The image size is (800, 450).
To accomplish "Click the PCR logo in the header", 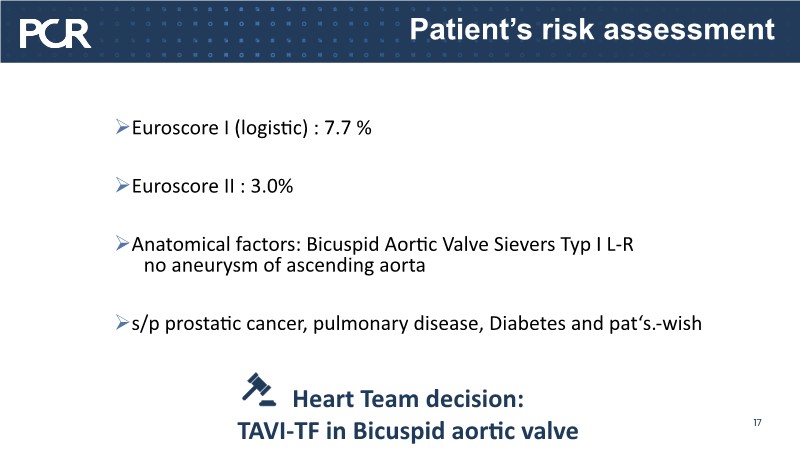I will point(56,34).
